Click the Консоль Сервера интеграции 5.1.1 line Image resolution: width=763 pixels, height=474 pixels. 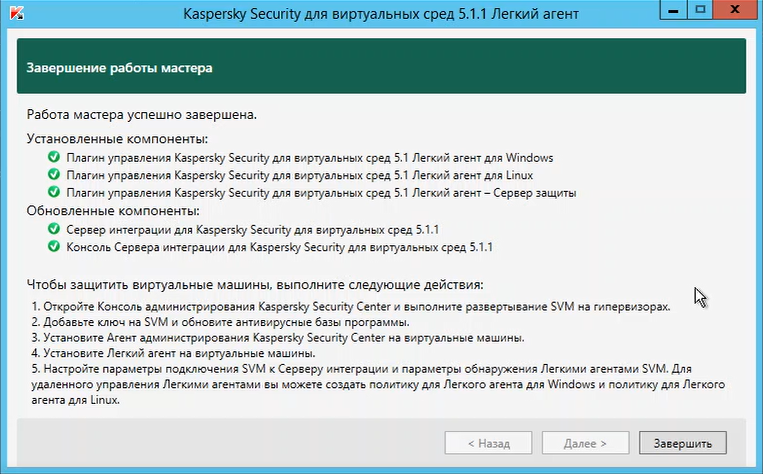tap(279, 247)
